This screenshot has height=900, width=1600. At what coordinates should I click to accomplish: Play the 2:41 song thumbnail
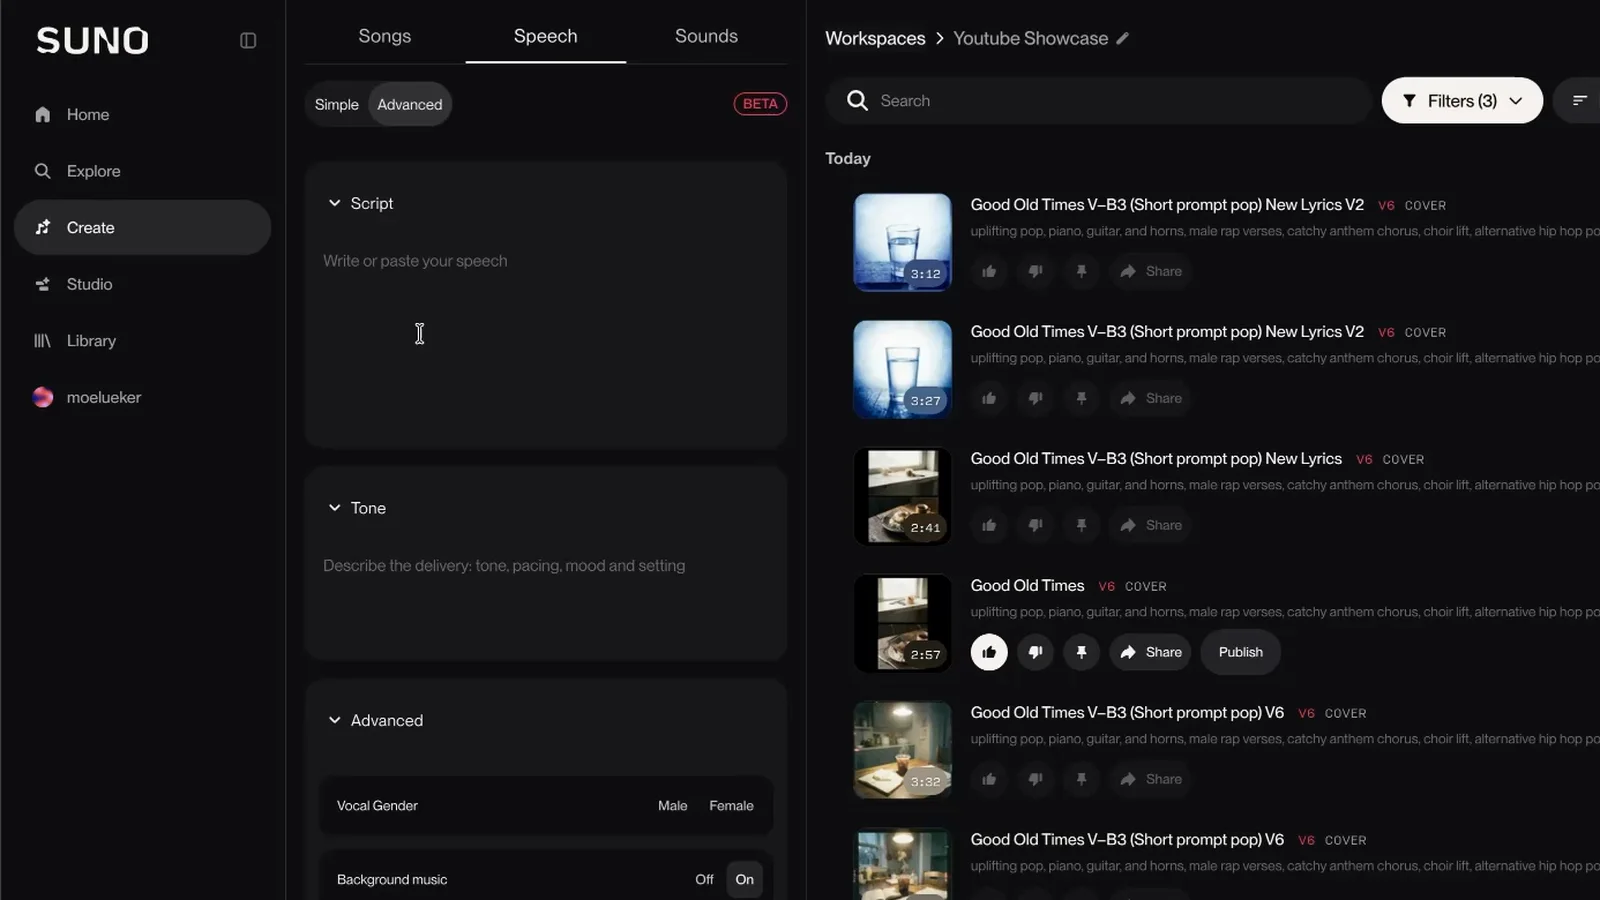coord(902,497)
